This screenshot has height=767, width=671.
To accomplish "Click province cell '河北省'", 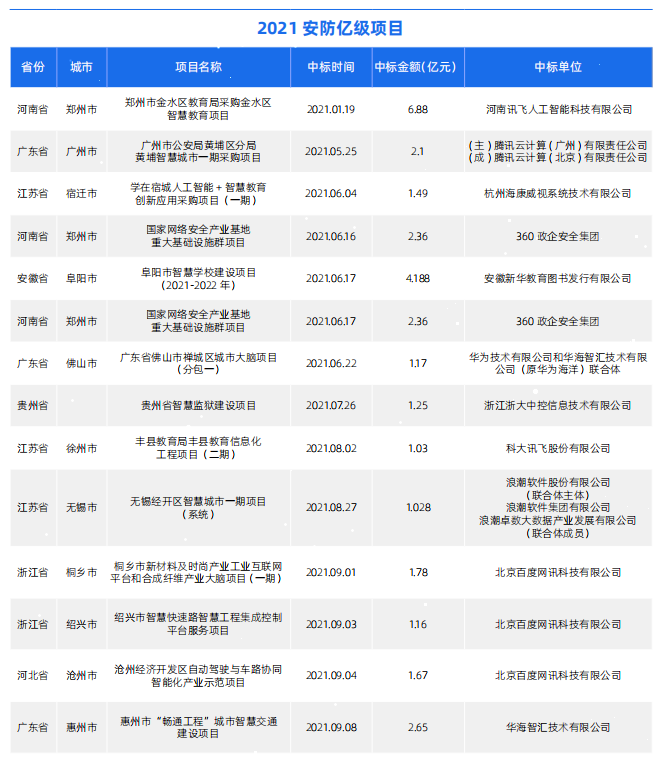I will (33, 676).
